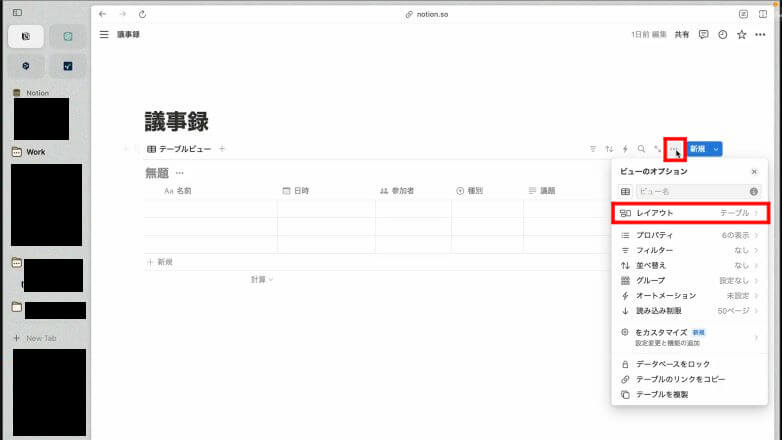Click the notion.so address bar
782x440 pixels.
click(x=427, y=14)
